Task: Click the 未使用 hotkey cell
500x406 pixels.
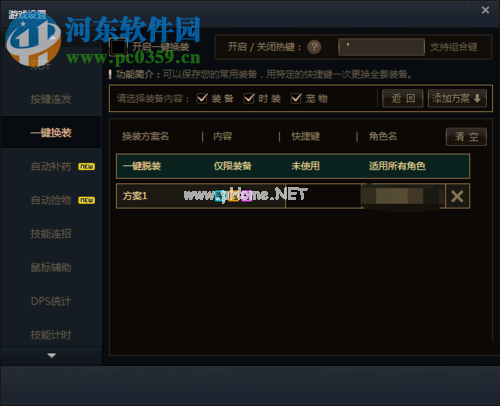Action: (x=305, y=166)
